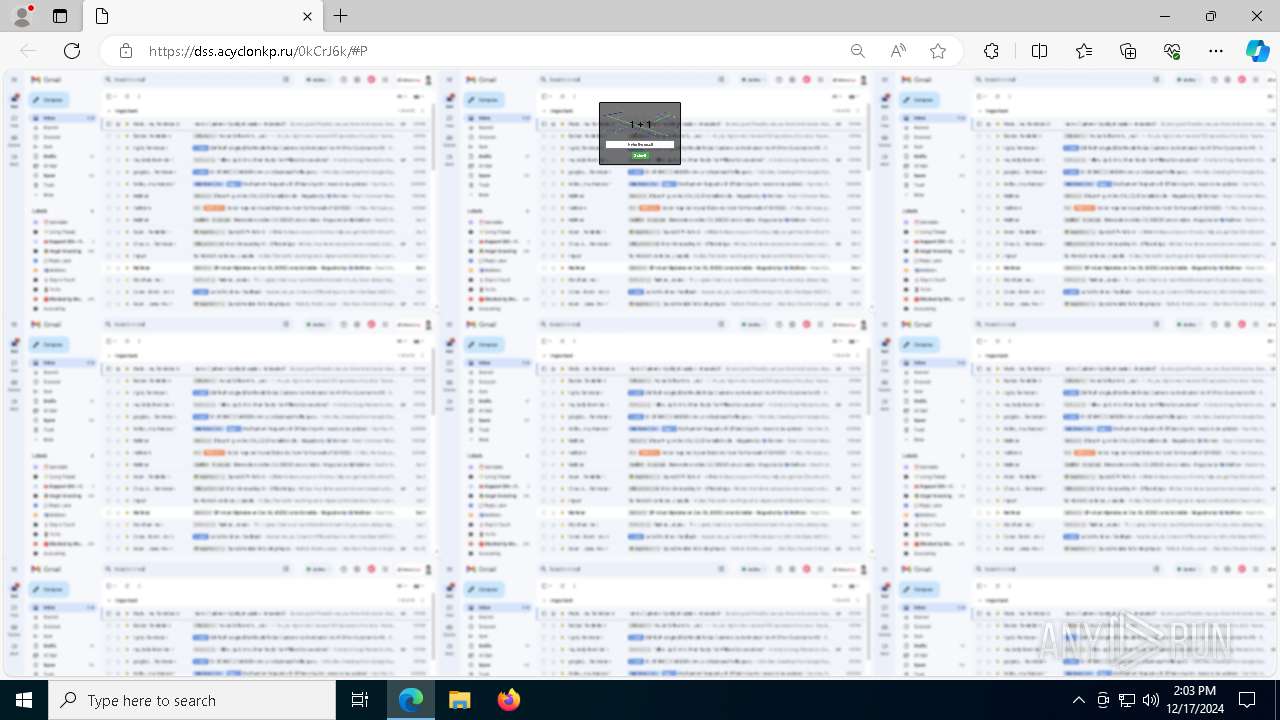Image resolution: width=1280 pixels, height=720 pixels.
Task: Open Task View on the taskbar
Action: coord(360,700)
